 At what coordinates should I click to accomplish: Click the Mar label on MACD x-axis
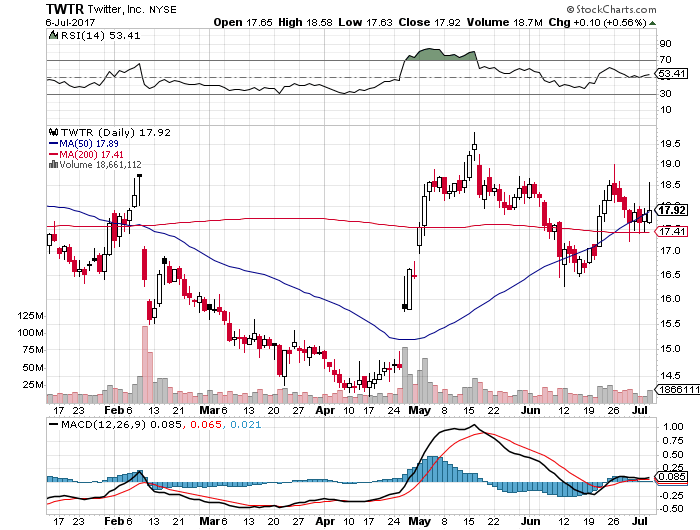click(209, 521)
